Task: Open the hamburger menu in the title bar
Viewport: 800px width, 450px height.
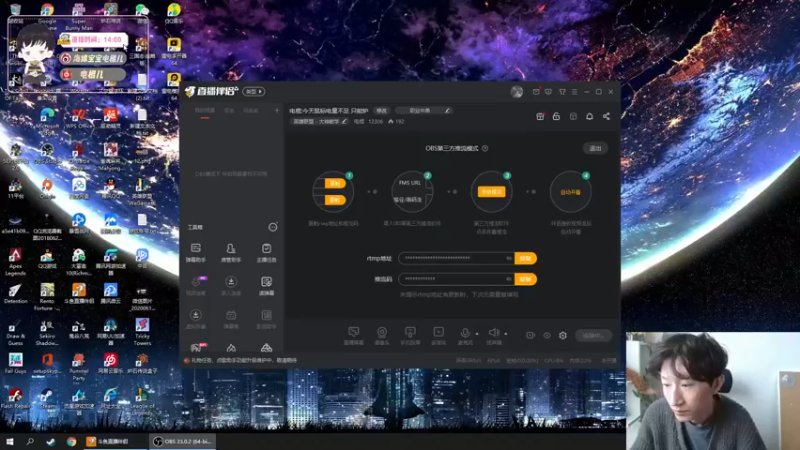Action: click(x=574, y=92)
